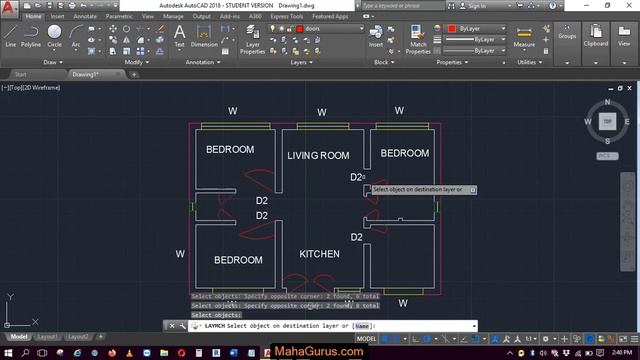Click the Move tool in Modify
Viewport: 640px width, 360px height.
point(113,29)
